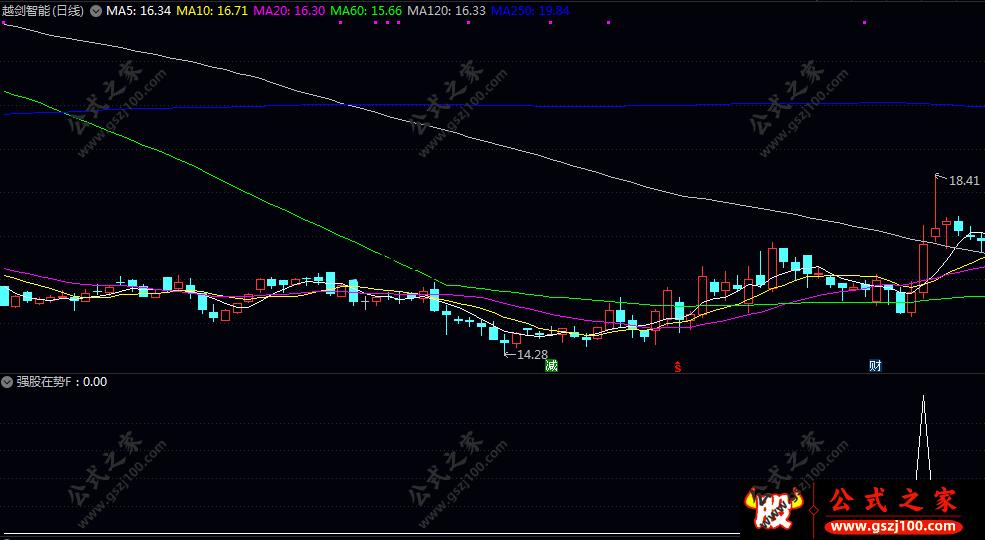985x540 pixels.
Task: Click the 14.28 low price label
Action: tap(532, 354)
